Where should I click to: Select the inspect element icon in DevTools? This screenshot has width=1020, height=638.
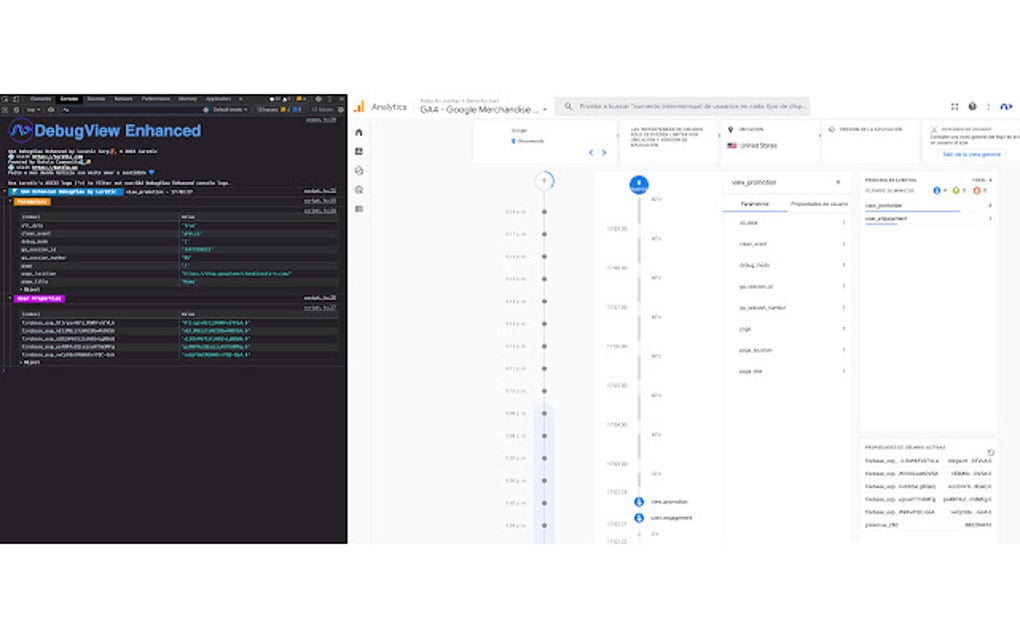click(8, 99)
